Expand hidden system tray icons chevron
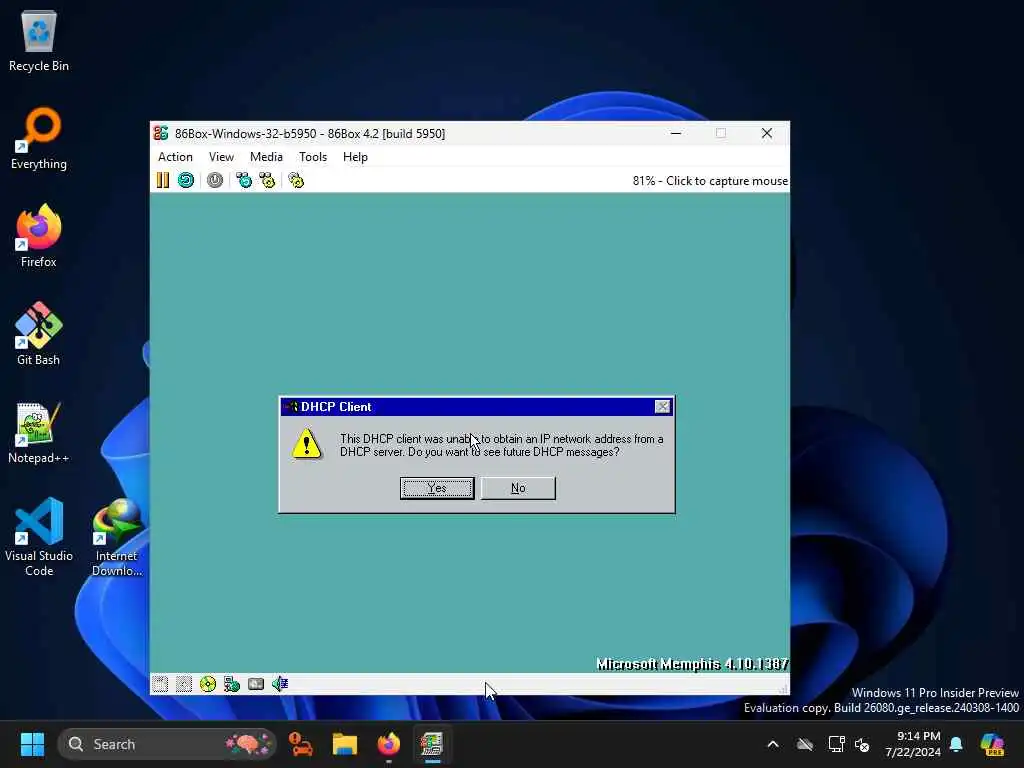 click(773, 744)
